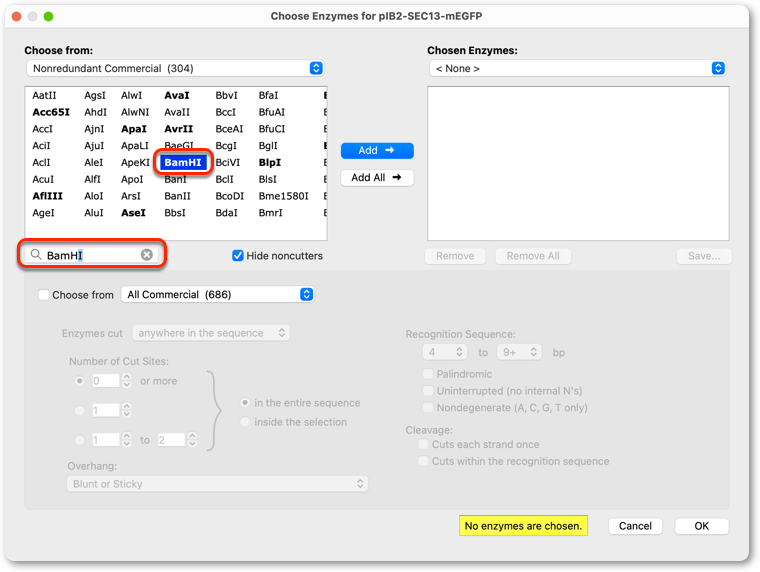Select AhdI in the enzyme list
This screenshot has height=572, width=760.
click(95, 112)
